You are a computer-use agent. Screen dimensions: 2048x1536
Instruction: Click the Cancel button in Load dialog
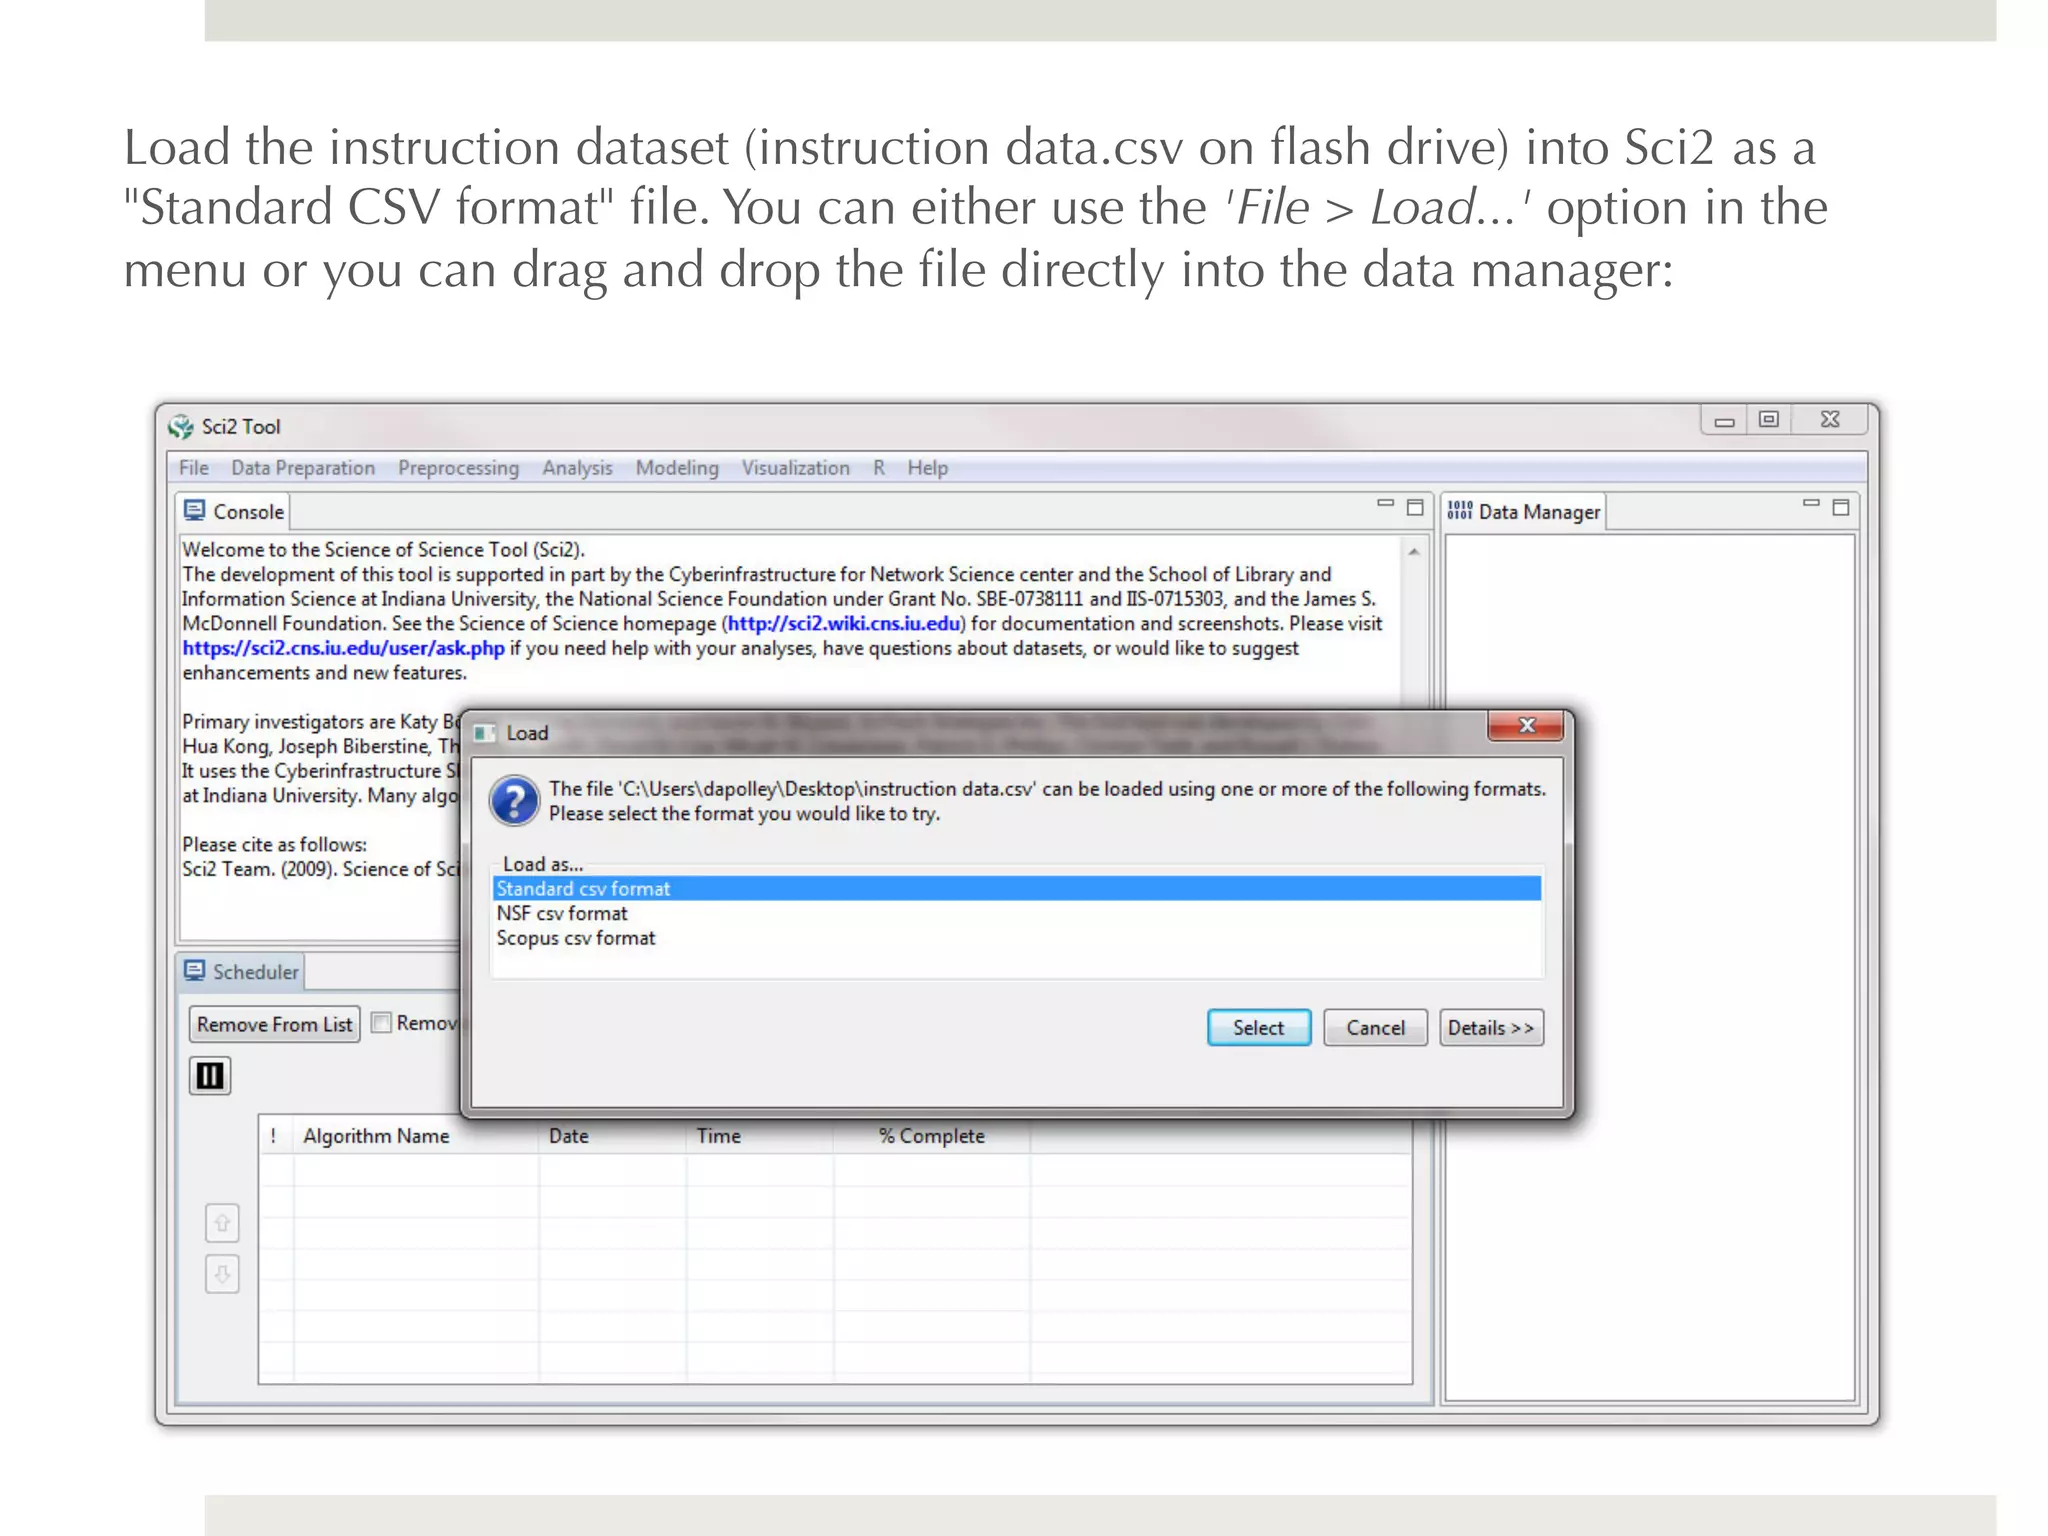point(1375,1028)
